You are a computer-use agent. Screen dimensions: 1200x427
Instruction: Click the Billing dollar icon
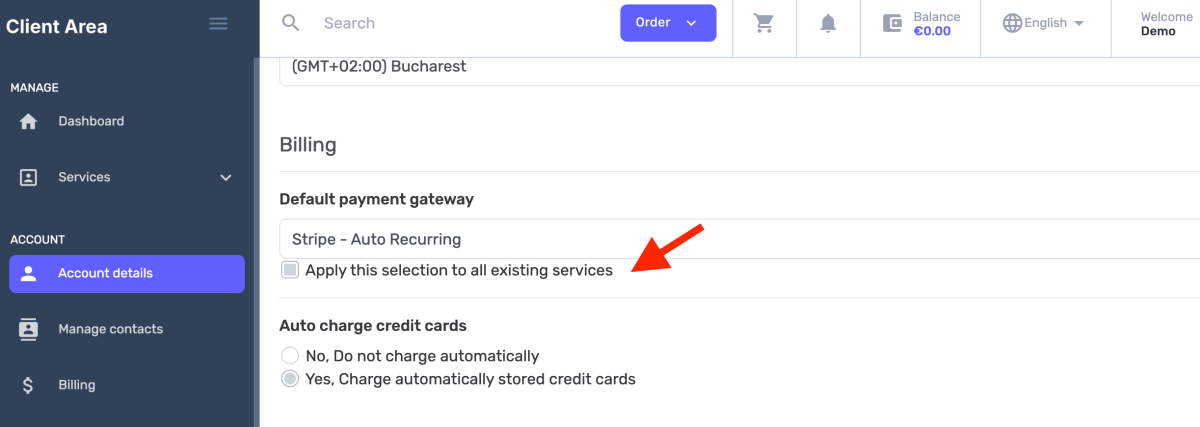[29, 385]
